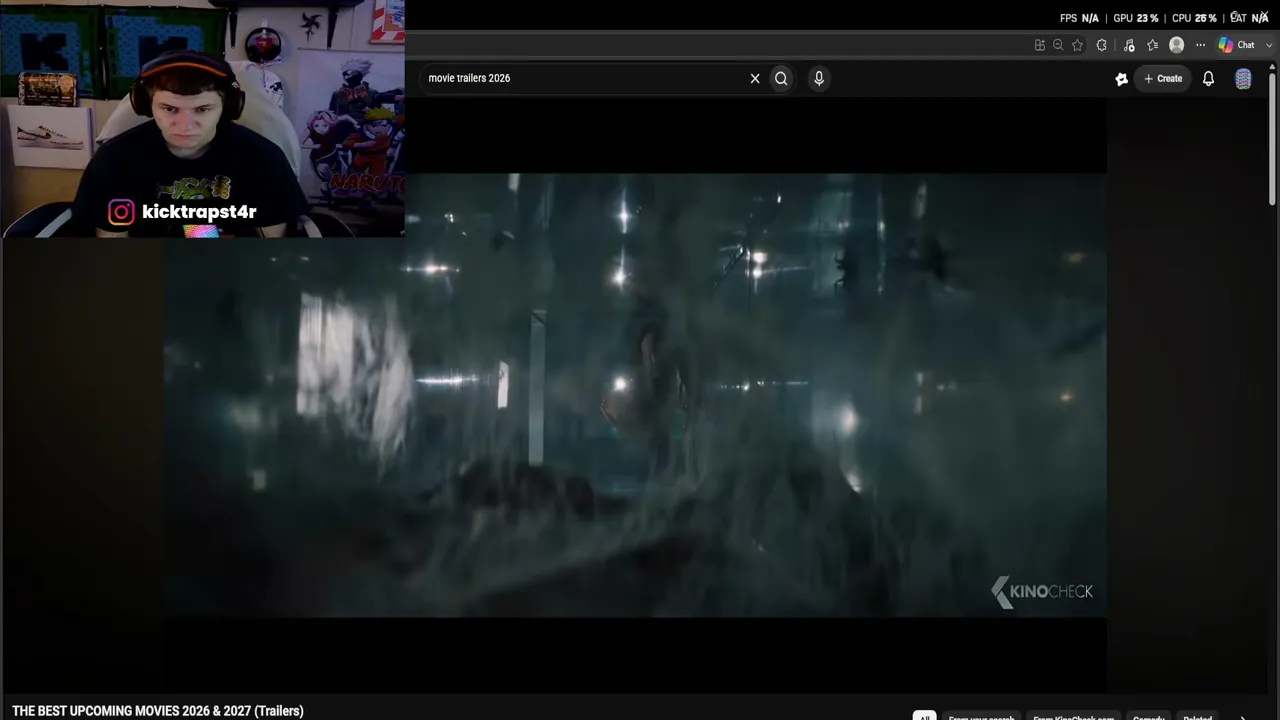
Task: Open the browser profile avatar
Action: click(x=1177, y=45)
